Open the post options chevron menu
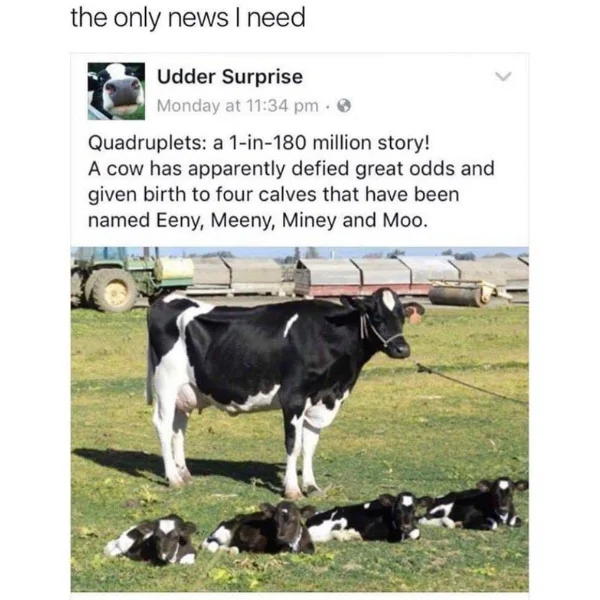 point(503,77)
